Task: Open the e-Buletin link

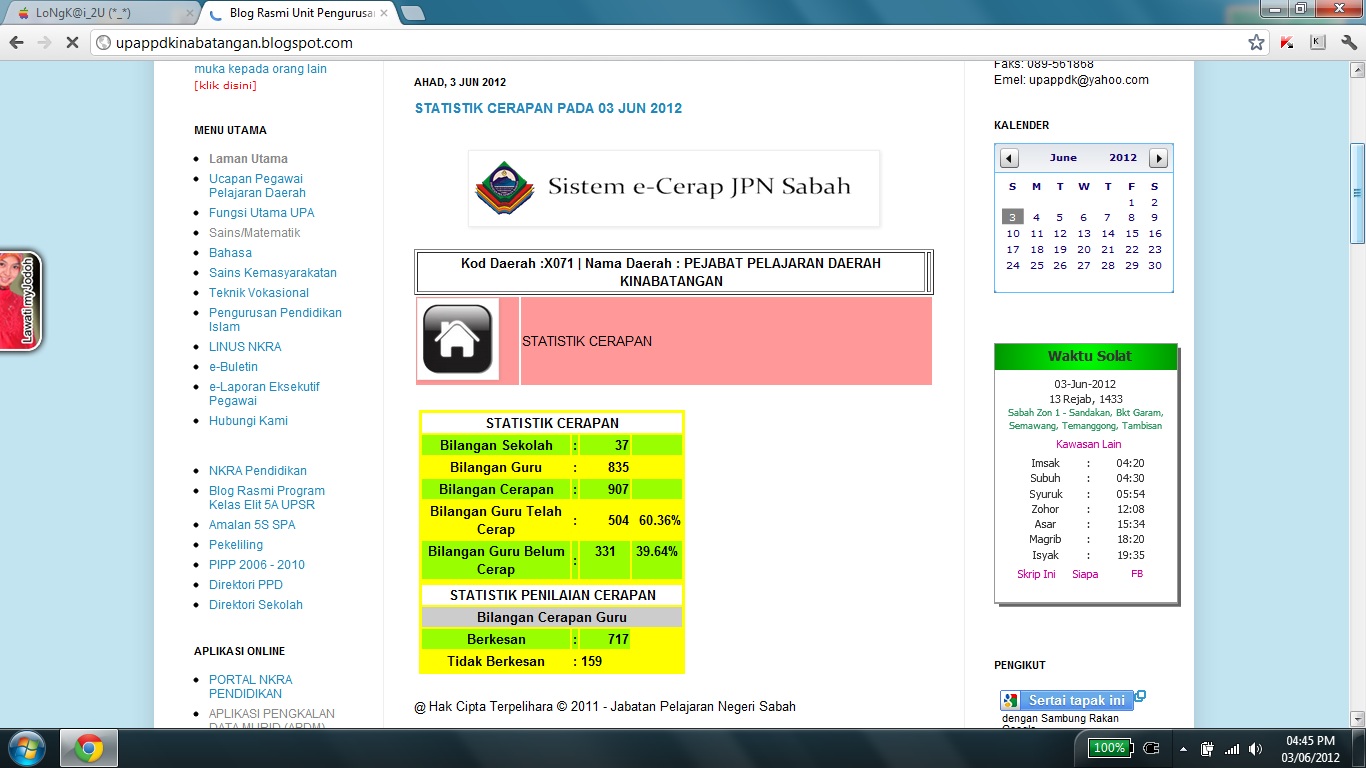Action: [233, 366]
